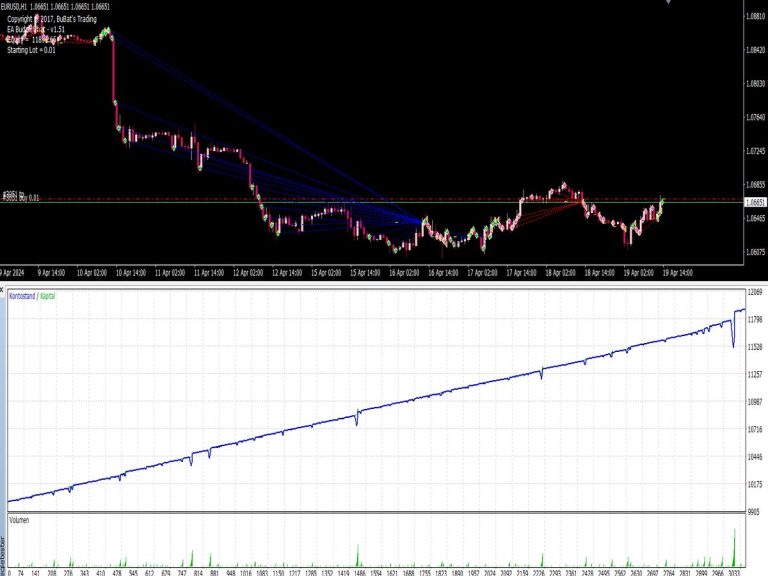The width and height of the screenshot is (768, 576).
Task: Click the Volumen panel label
Action: click(x=19, y=520)
